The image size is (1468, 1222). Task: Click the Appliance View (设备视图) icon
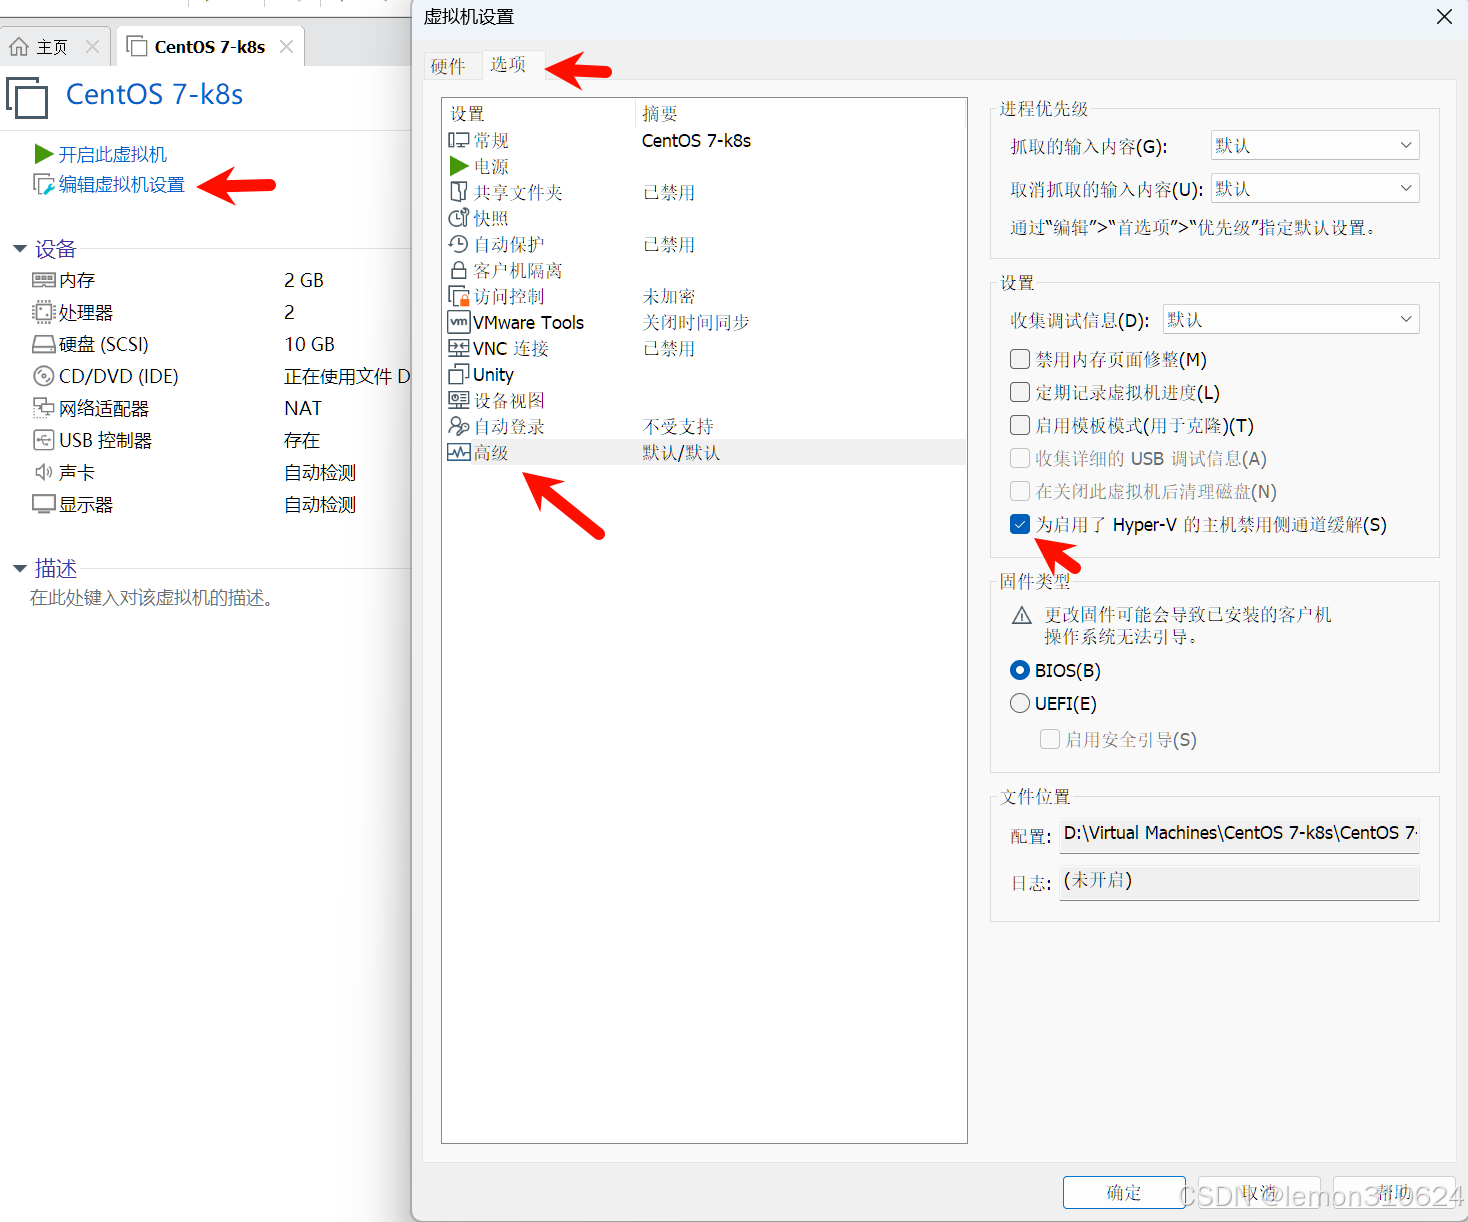458,400
